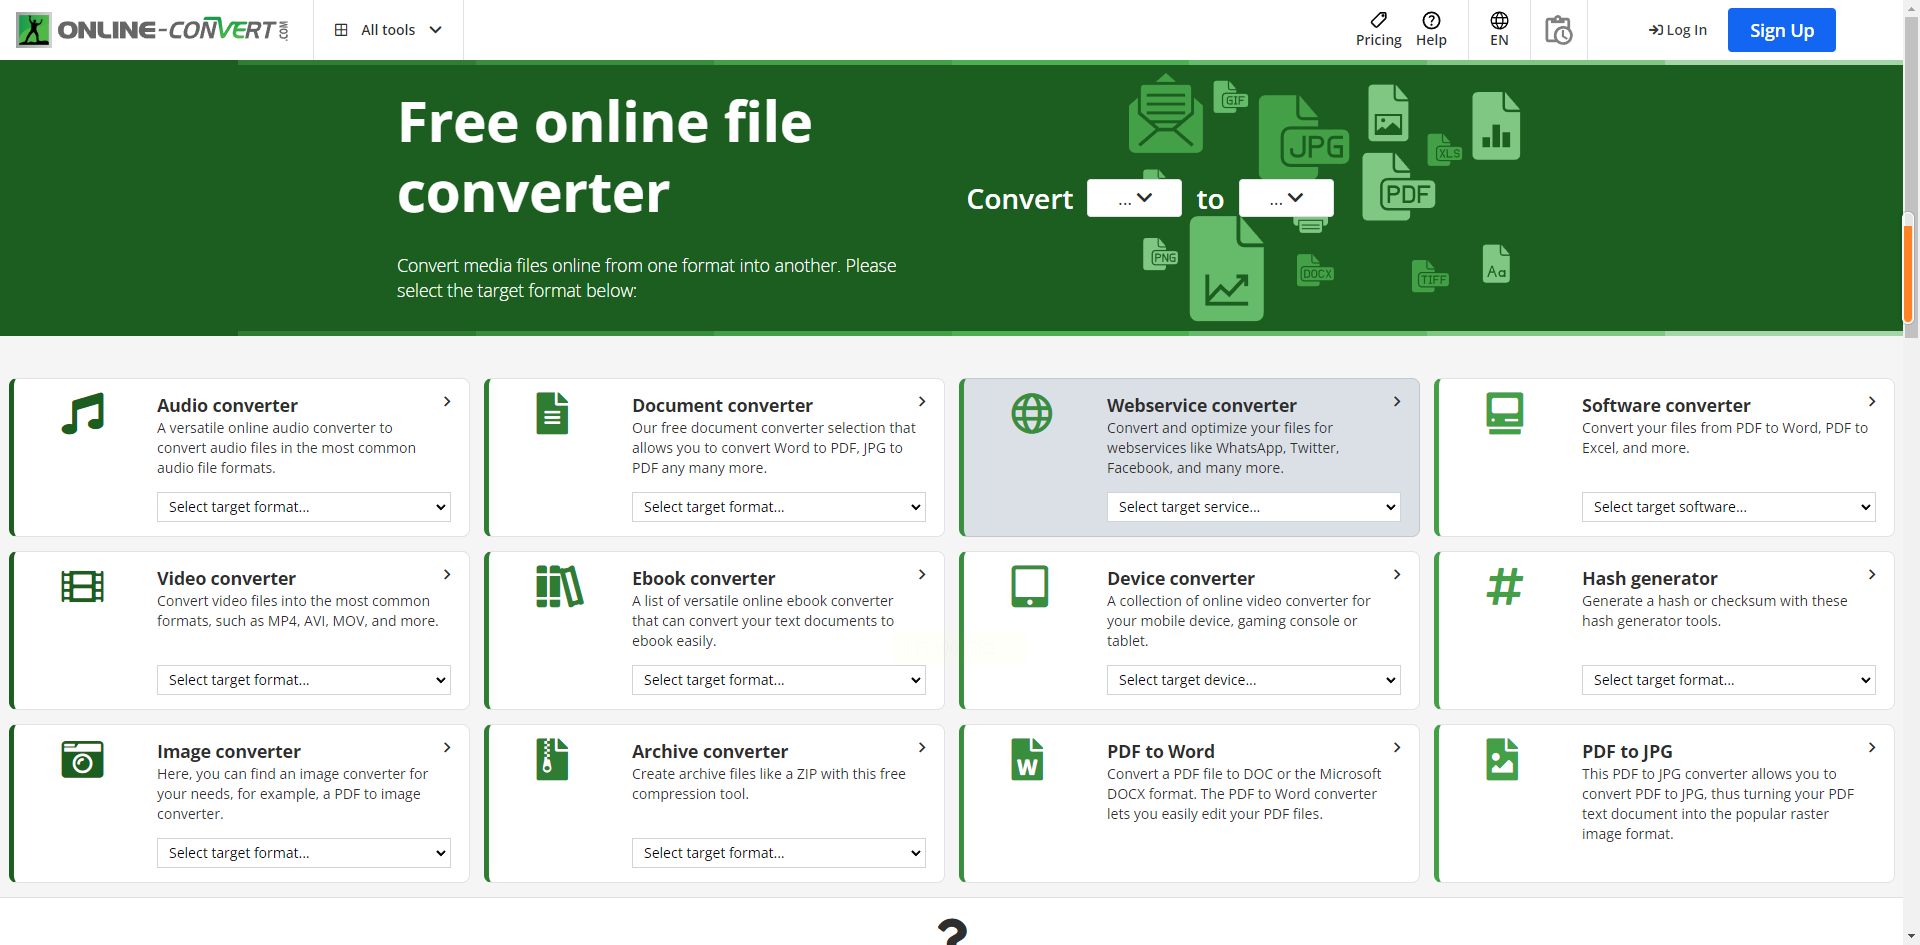Click the page vertical scrollbar thumb
Viewport: 1920px width, 945px height.
coord(1908,268)
